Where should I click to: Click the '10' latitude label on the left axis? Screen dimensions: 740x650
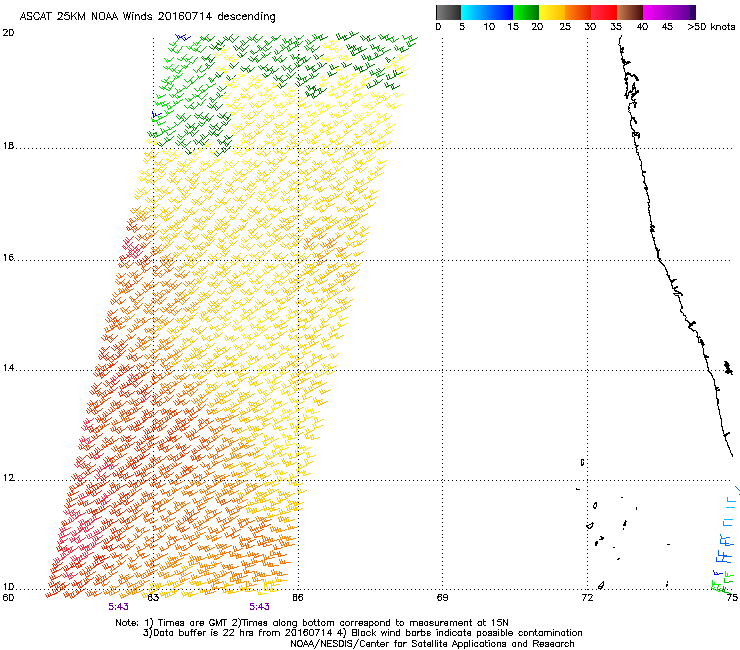tap(8, 587)
